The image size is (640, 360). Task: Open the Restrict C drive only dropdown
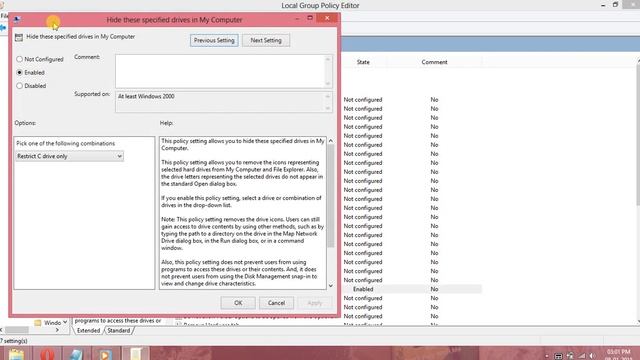(x=69, y=156)
